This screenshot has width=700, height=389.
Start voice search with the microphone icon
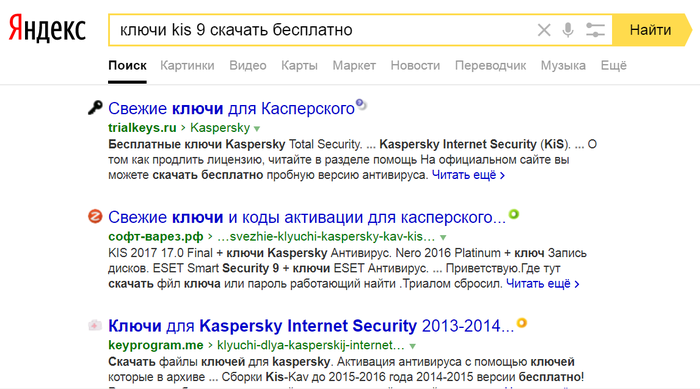click(568, 30)
